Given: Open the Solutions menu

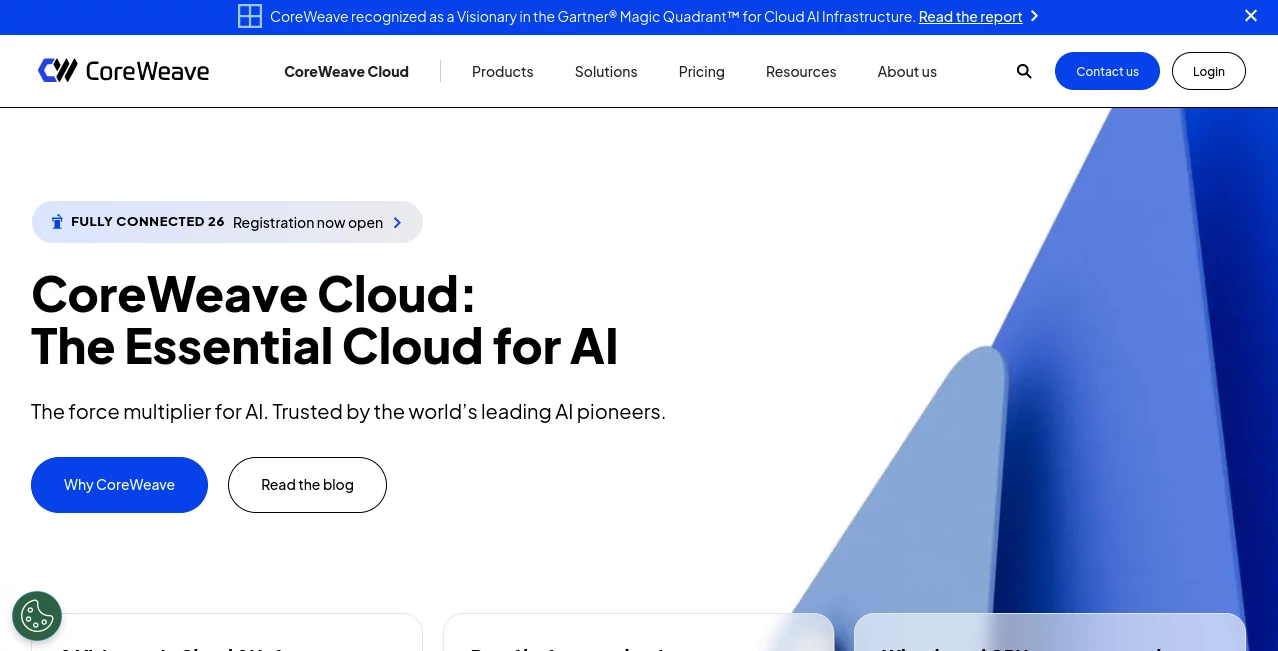Looking at the screenshot, I should (x=606, y=72).
